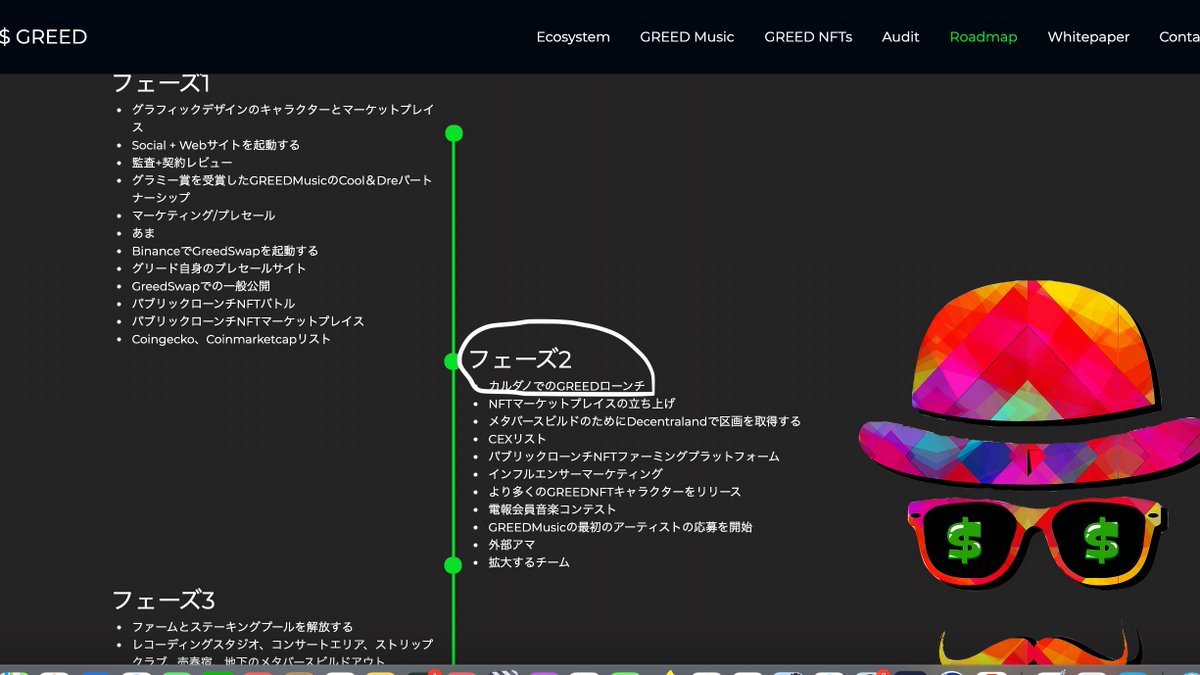The image size is (1200, 675).
Task: Click the timeline dot near Social + Webサイト line
Action: tap(453, 133)
